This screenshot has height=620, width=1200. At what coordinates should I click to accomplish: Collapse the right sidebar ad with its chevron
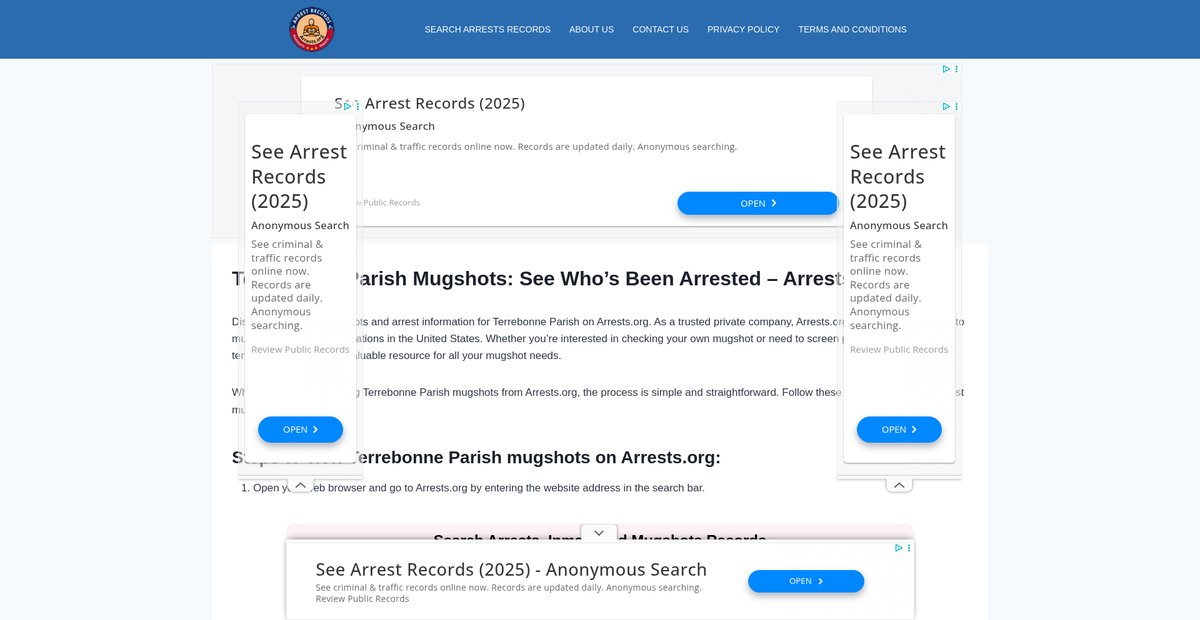click(x=899, y=485)
